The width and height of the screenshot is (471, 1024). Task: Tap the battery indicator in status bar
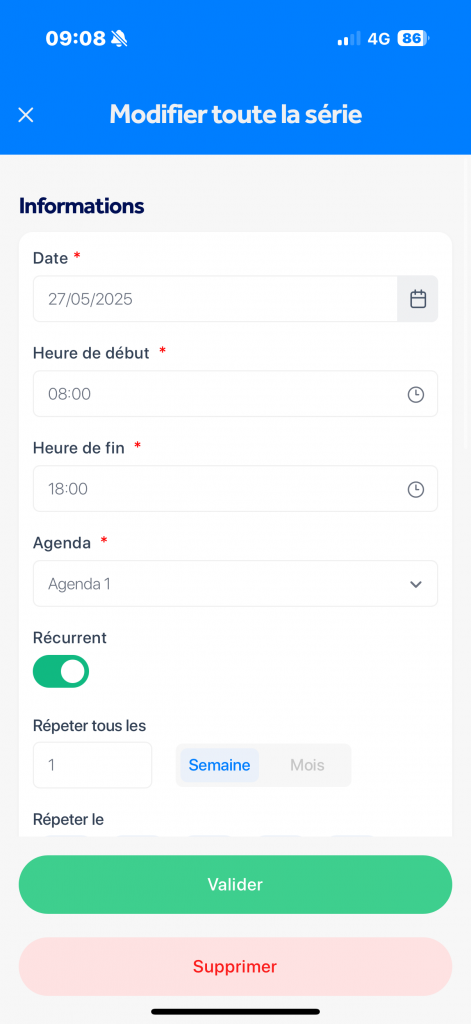point(413,39)
